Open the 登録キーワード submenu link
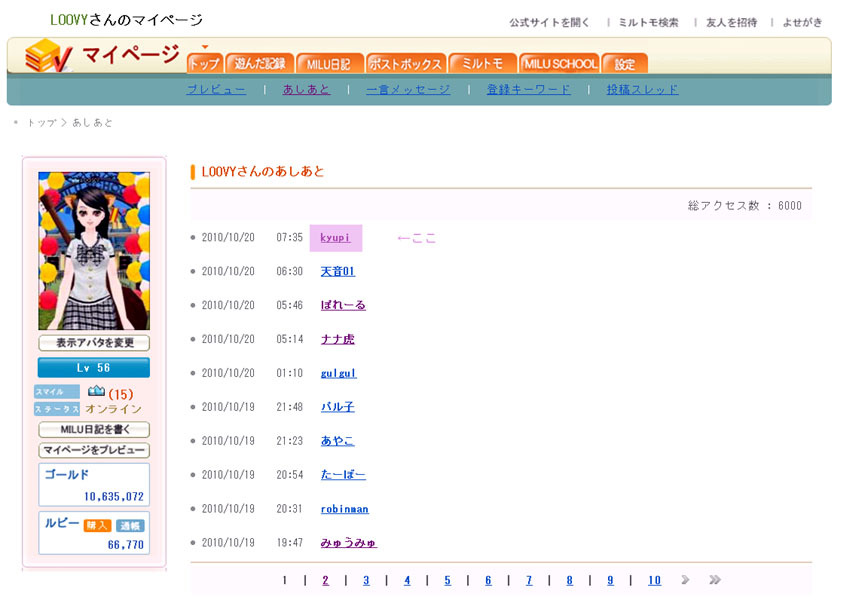Viewport: 868px width, 600px height. (528, 90)
